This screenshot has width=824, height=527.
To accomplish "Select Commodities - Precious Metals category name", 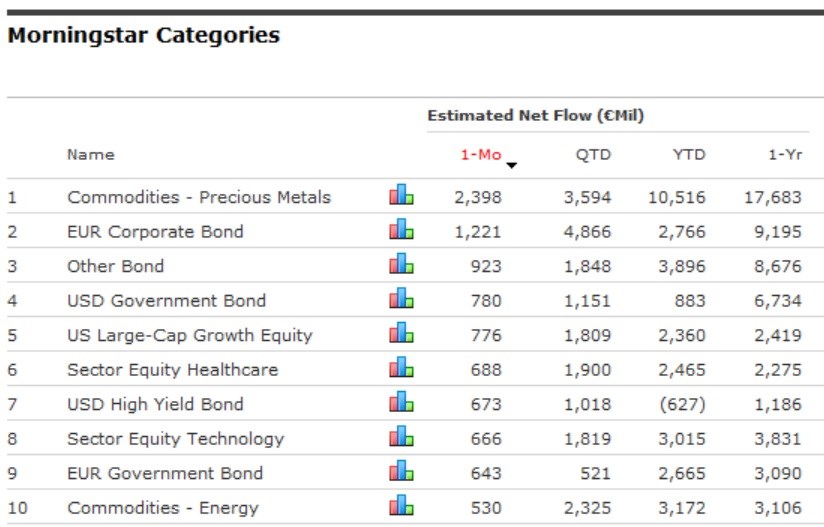I will pyautogui.click(x=198, y=197).
